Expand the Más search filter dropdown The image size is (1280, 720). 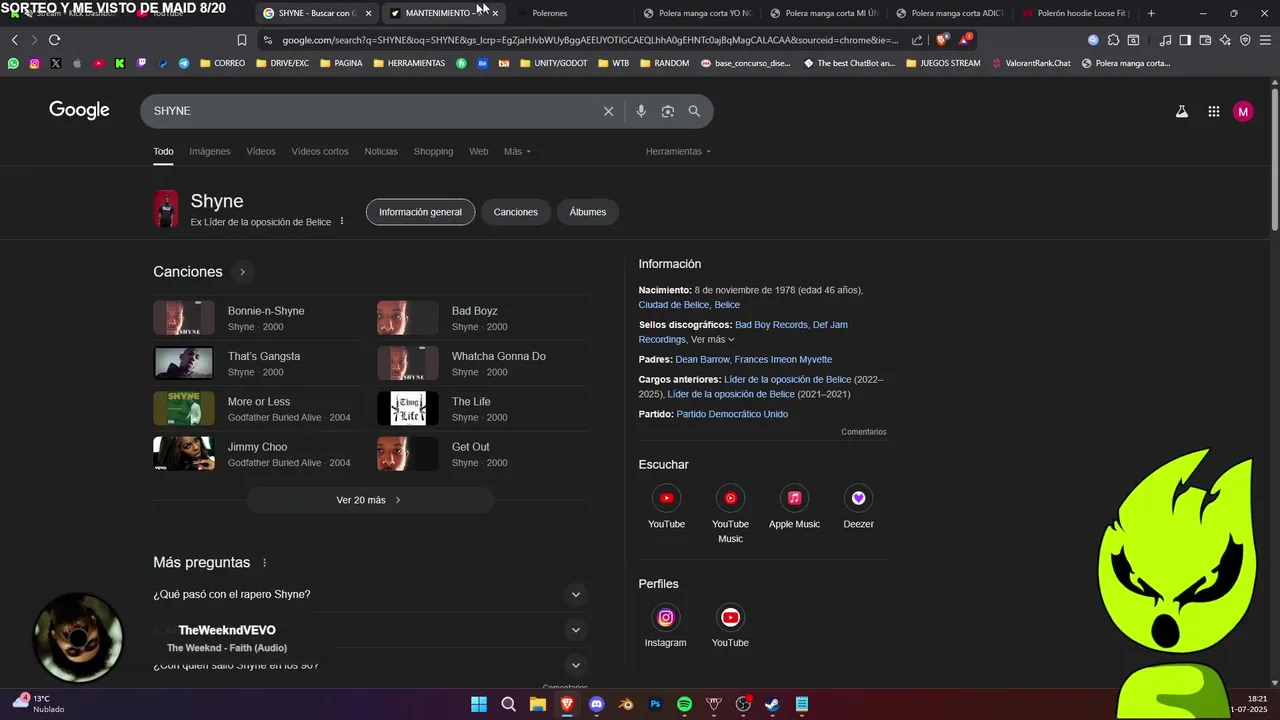(x=517, y=152)
